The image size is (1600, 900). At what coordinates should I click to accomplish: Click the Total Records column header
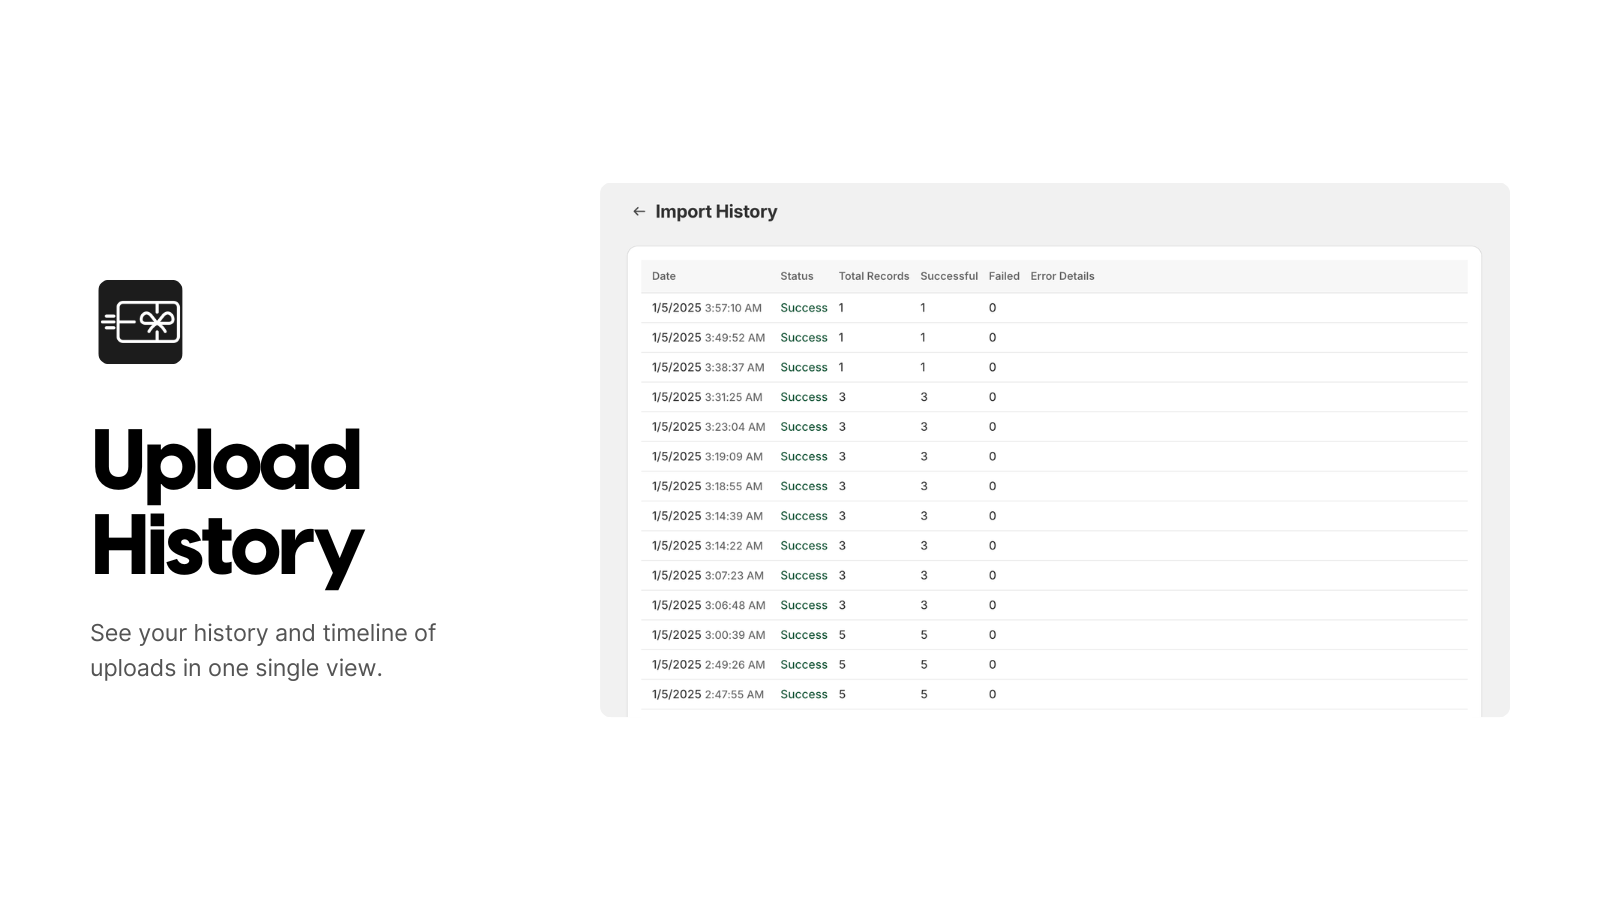coord(873,276)
